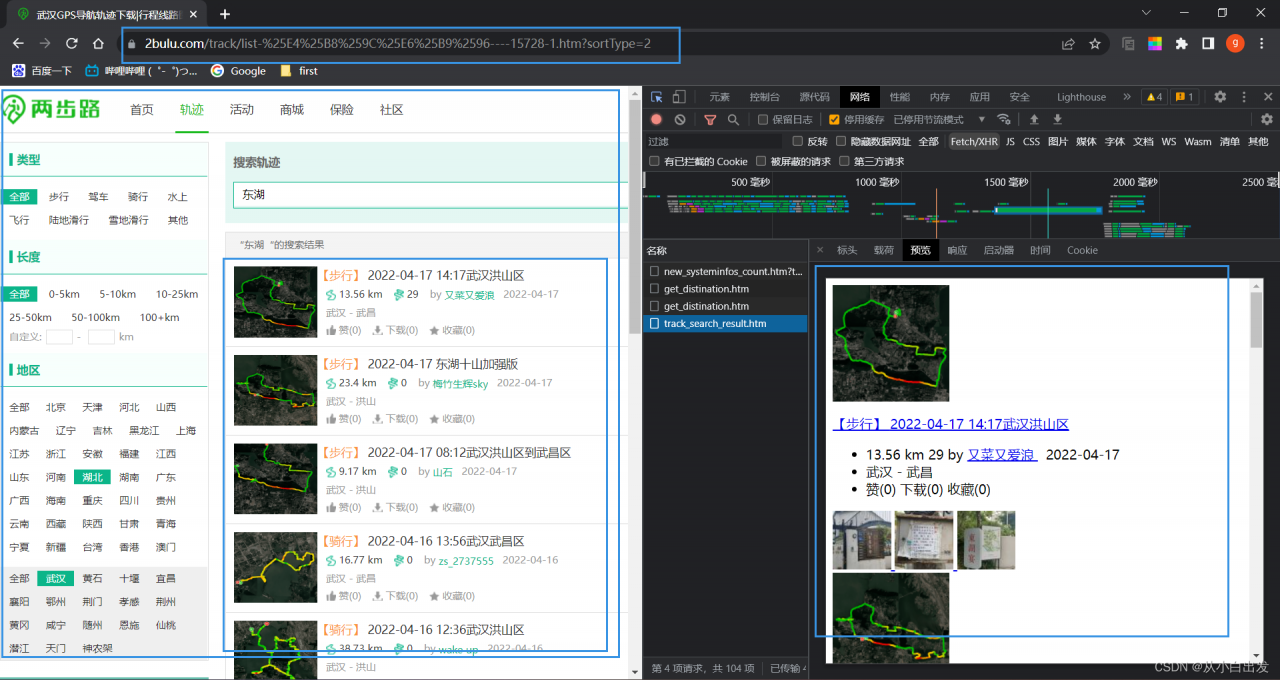Image resolution: width=1280 pixels, height=680 pixels.
Task: Open thumbnail of 08:12武汉洪山区到武昌区 track
Action: point(275,478)
